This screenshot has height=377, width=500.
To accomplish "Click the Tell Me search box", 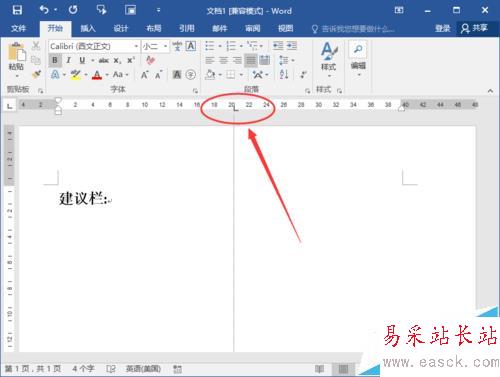I will coord(353,29).
